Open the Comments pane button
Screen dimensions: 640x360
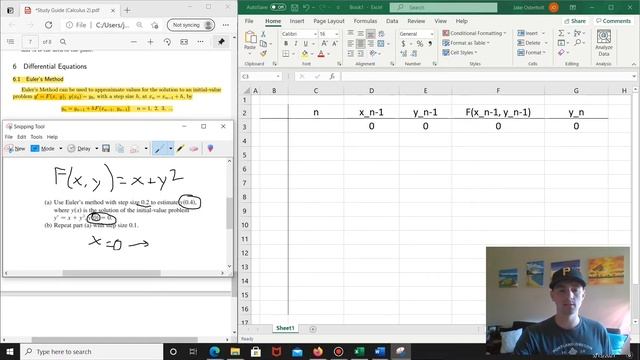pos(613,21)
